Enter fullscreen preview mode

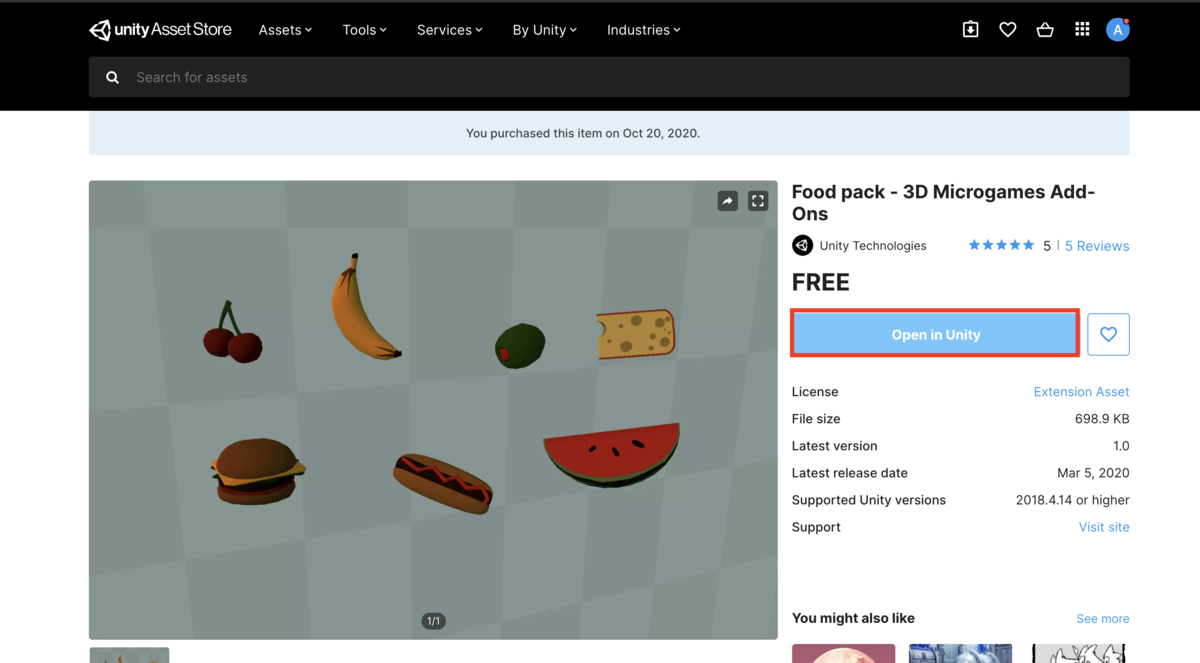pyautogui.click(x=758, y=201)
